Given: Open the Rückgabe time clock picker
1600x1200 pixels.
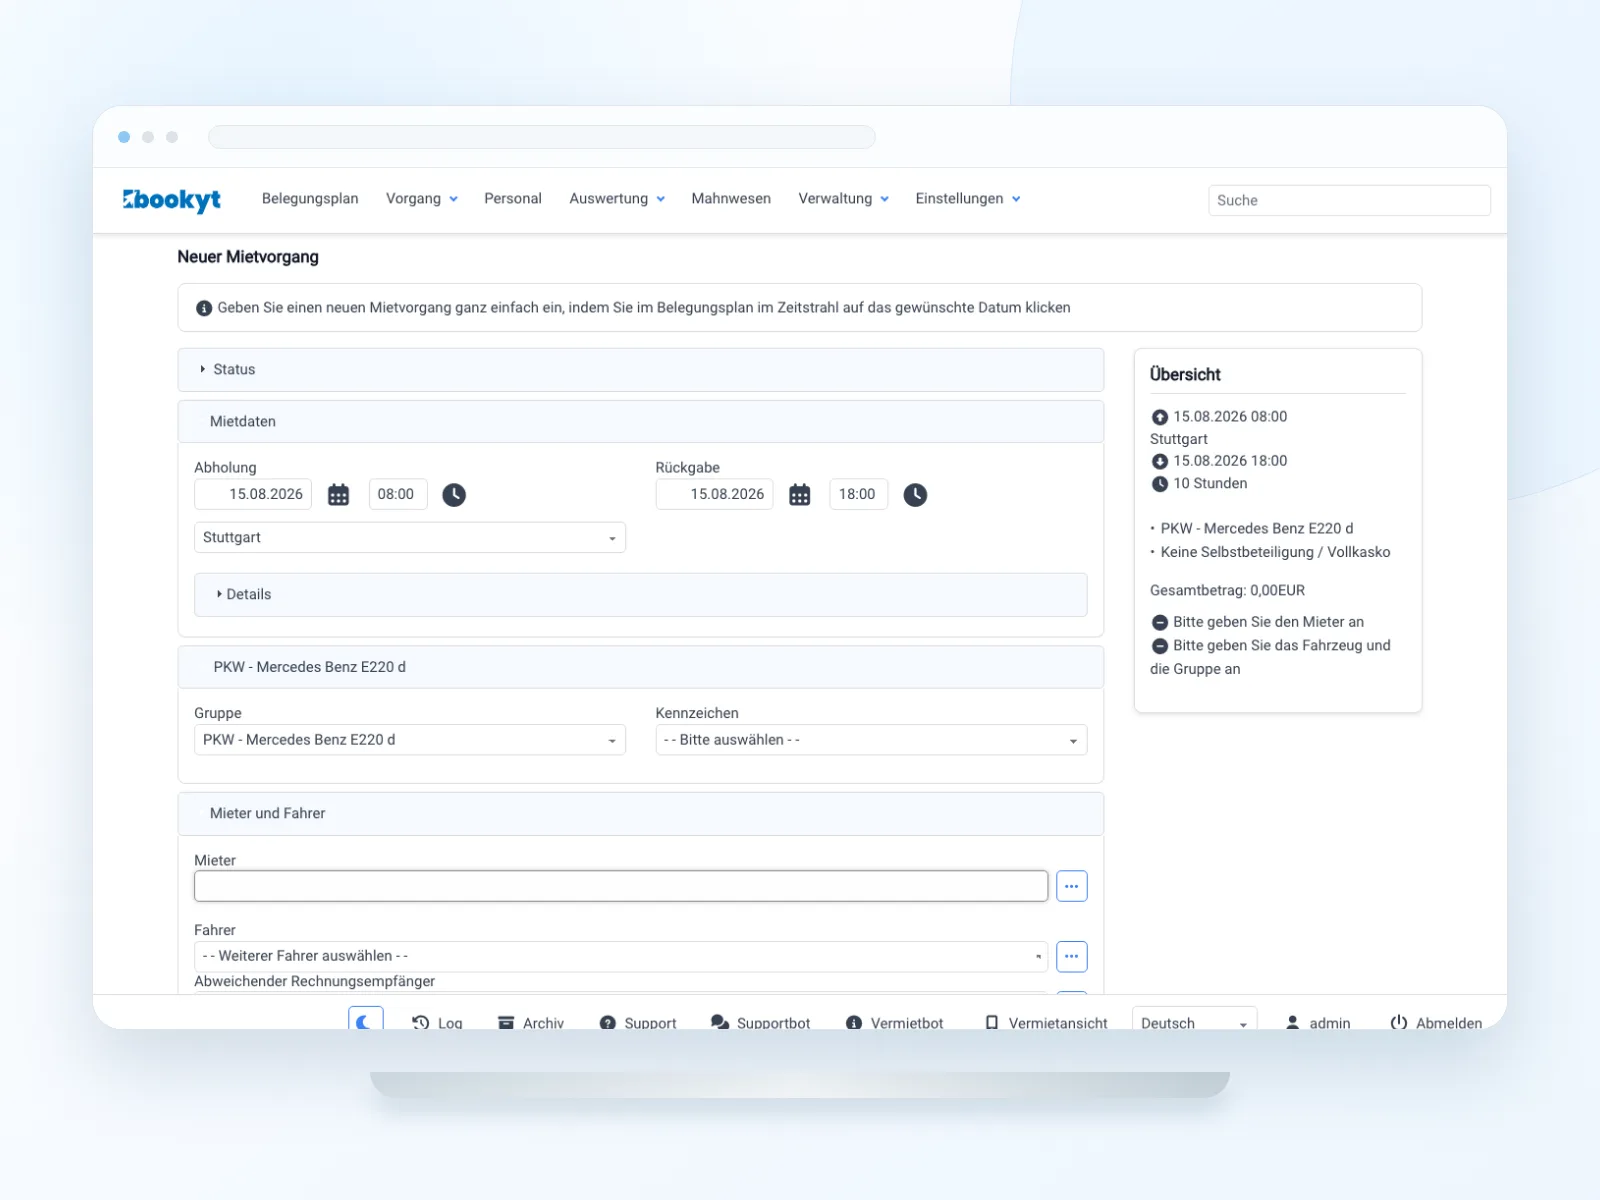Looking at the screenshot, I should (x=915, y=494).
